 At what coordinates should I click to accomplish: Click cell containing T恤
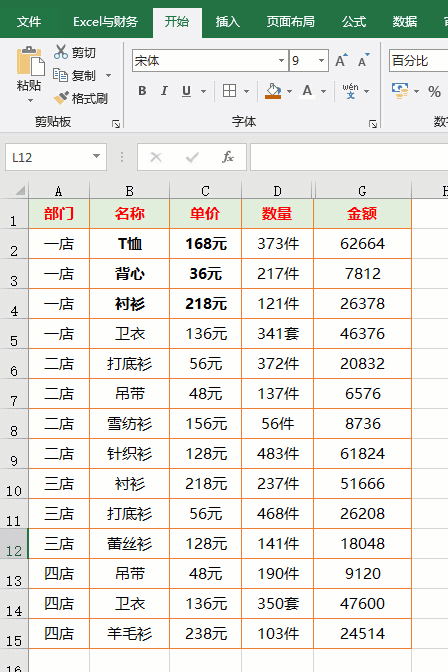129,243
